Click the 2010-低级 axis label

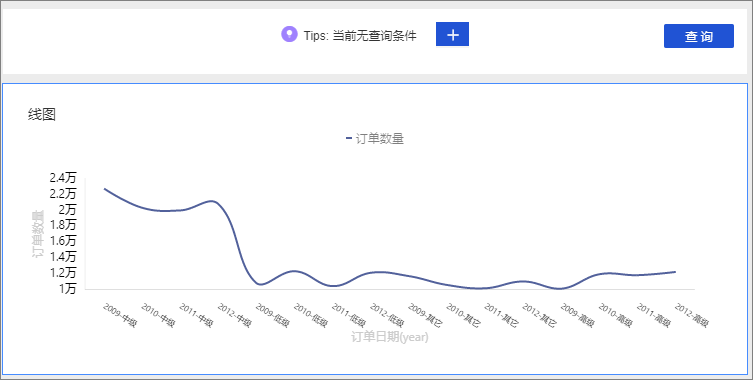click(310, 315)
